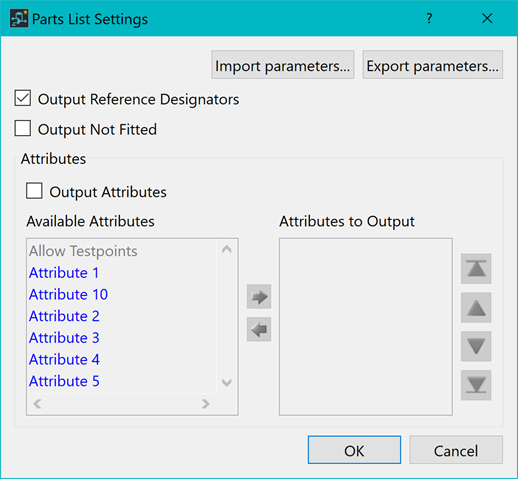Select Attribute 3 in available list
Image resolution: width=518 pixels, height=479 pixels.
click(64, 338)
